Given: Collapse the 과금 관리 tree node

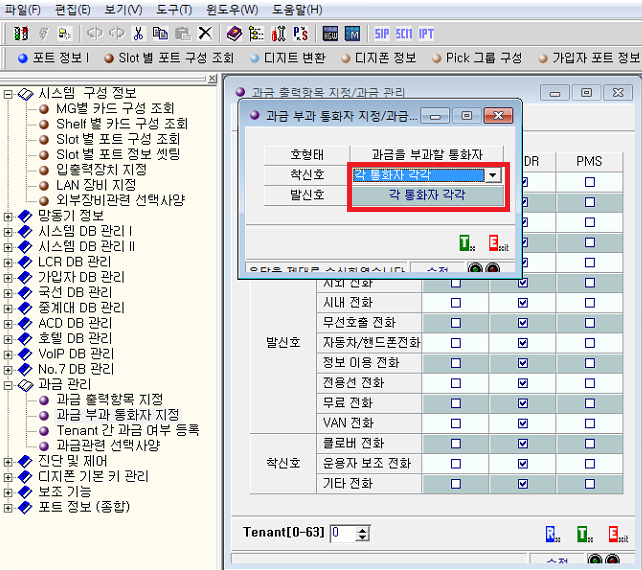Looking at the screenshot, I should coord(8,385).
